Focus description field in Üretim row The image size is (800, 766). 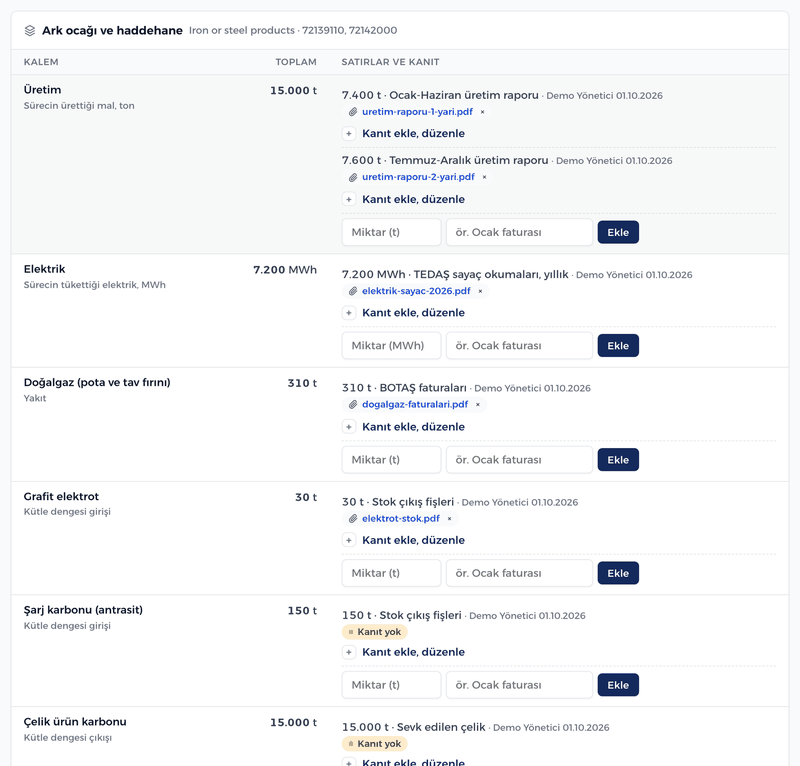(x=519, y=232)
